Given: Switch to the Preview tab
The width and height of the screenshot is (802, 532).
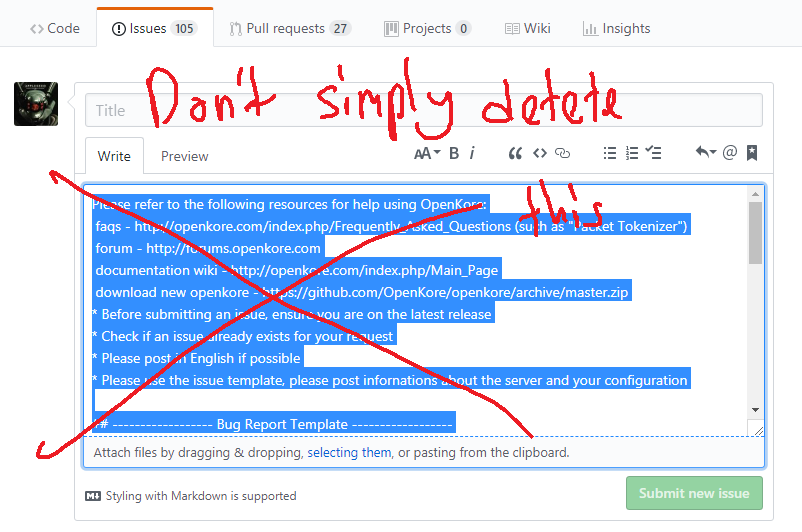Looking at the screenshot, I should click(185, 156).
